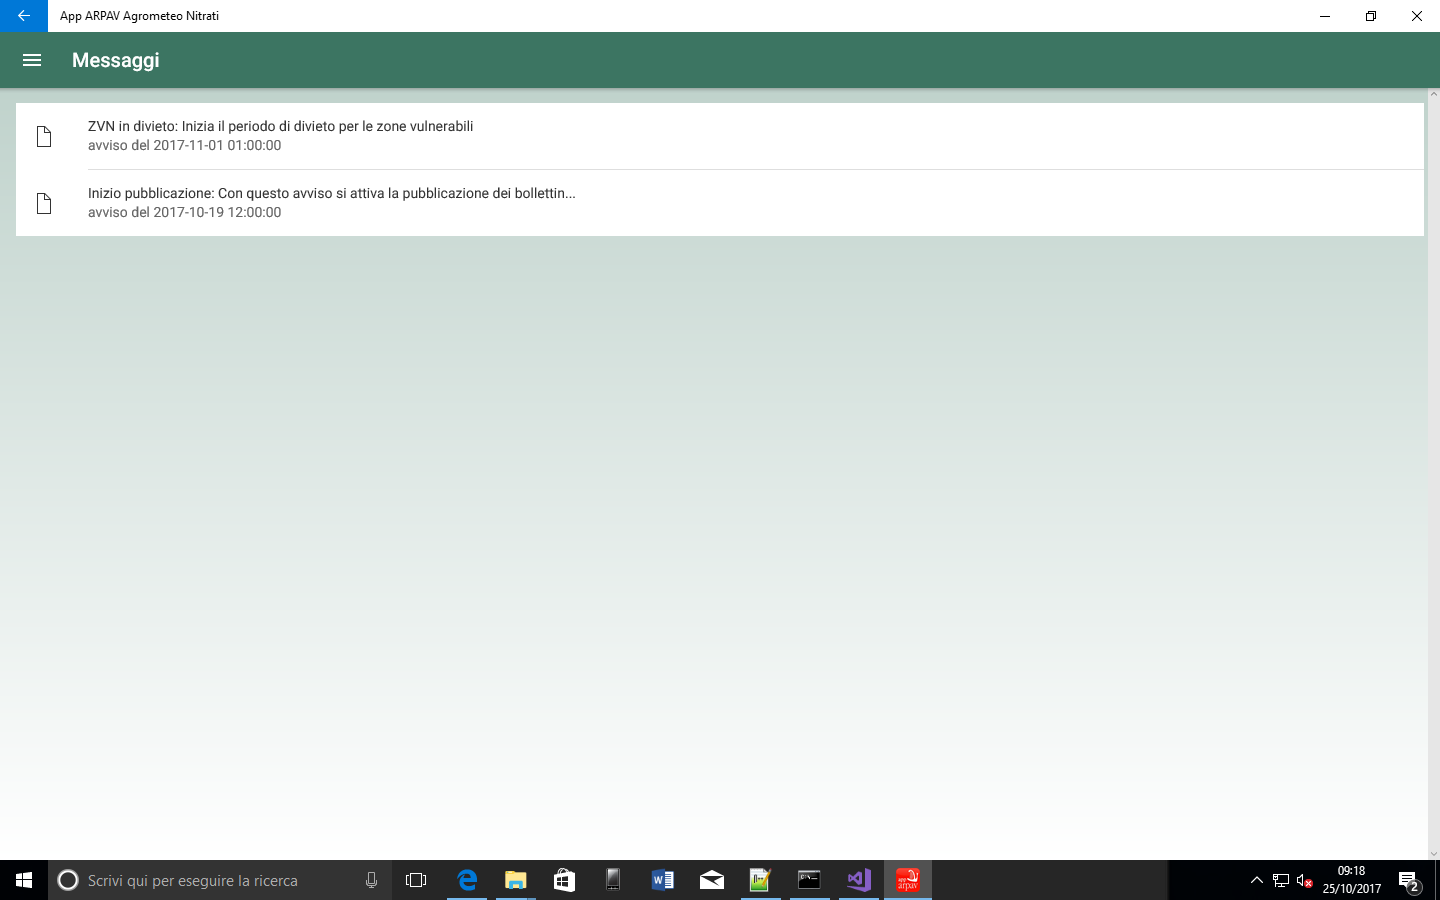Click the ARPAV app taskbar icon
This screenshot has width=1440, height=900.
[x=907, y=880]
